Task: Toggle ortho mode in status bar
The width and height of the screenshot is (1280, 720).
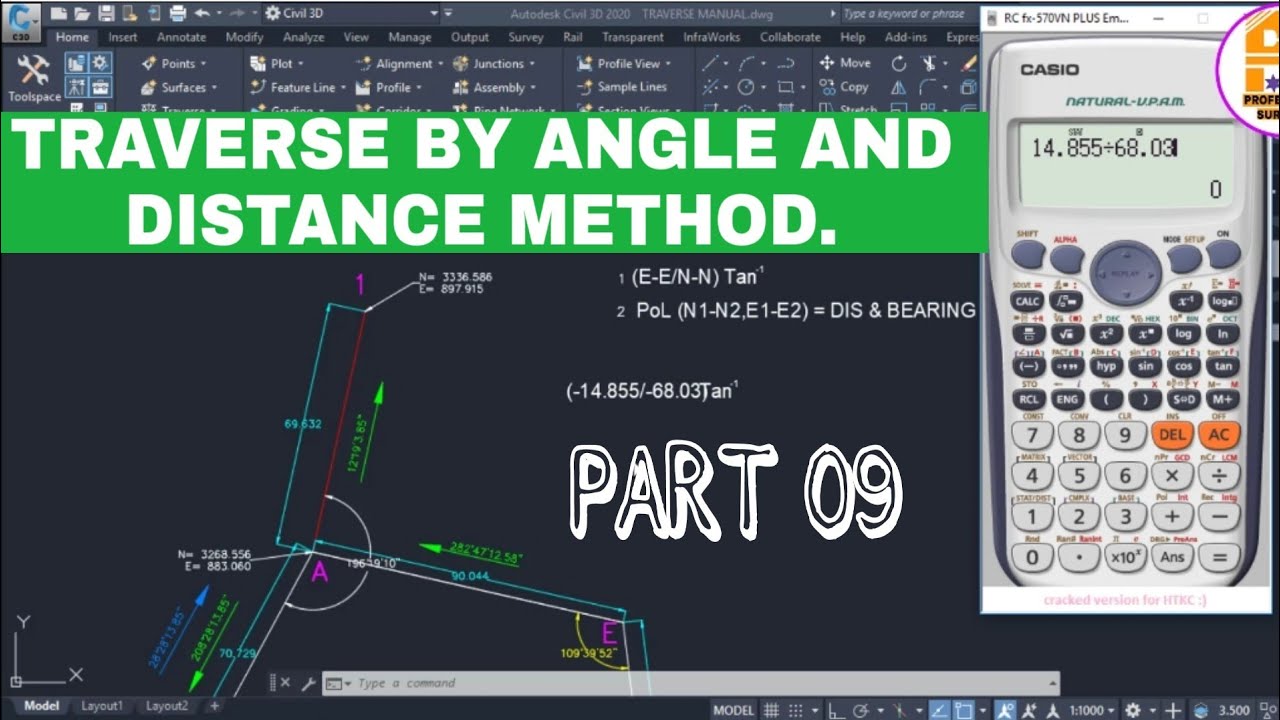Action: pos(835,709)
